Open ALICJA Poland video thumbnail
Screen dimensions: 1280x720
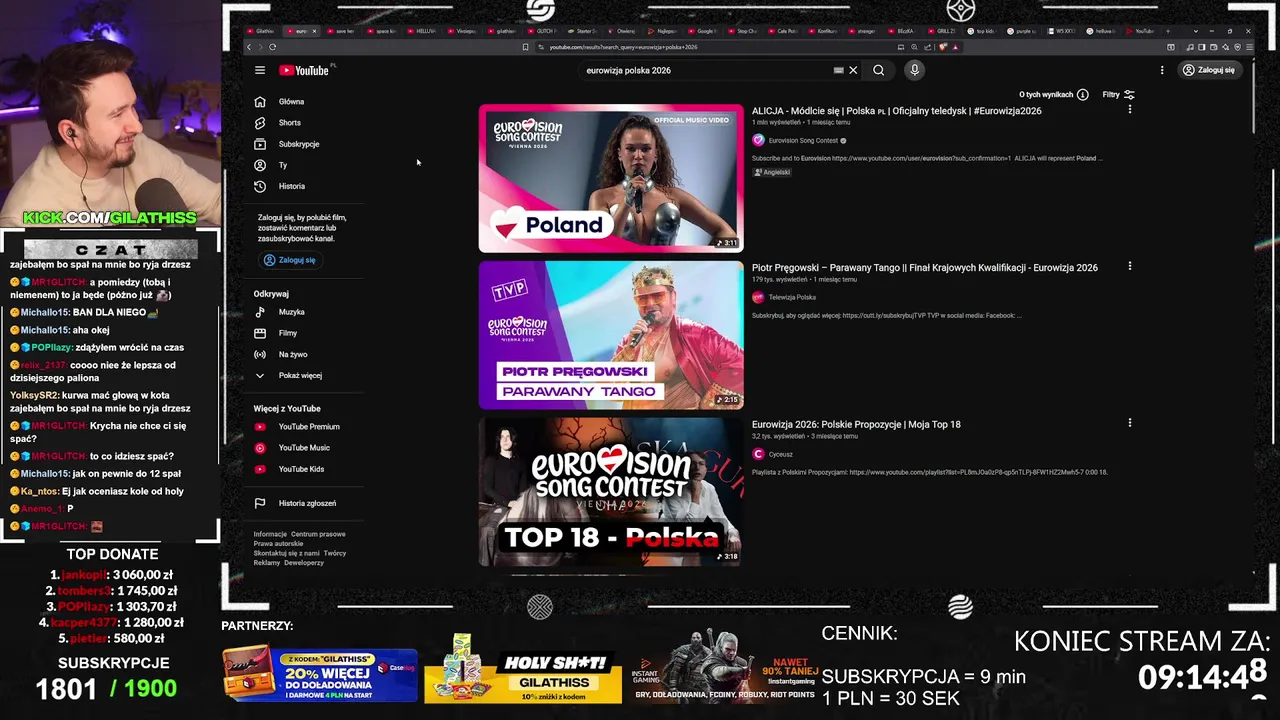point(611,178)
